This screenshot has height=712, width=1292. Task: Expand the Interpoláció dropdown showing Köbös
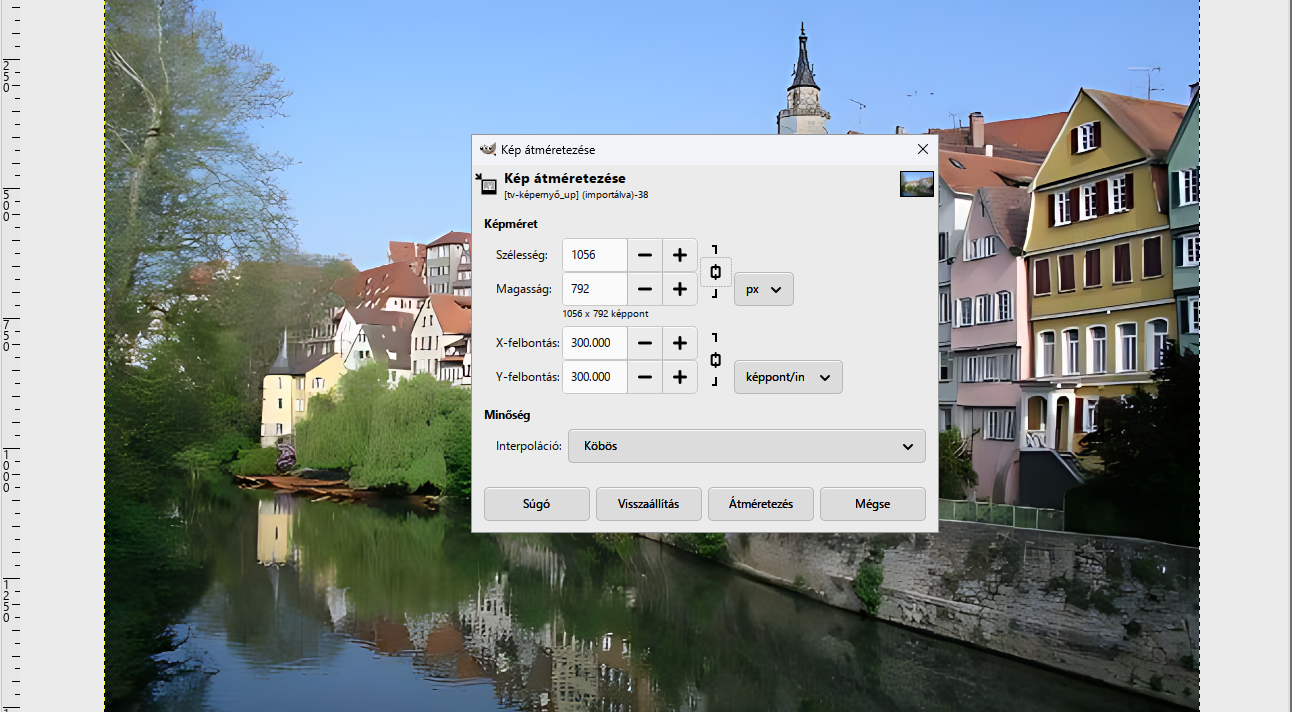747,446
